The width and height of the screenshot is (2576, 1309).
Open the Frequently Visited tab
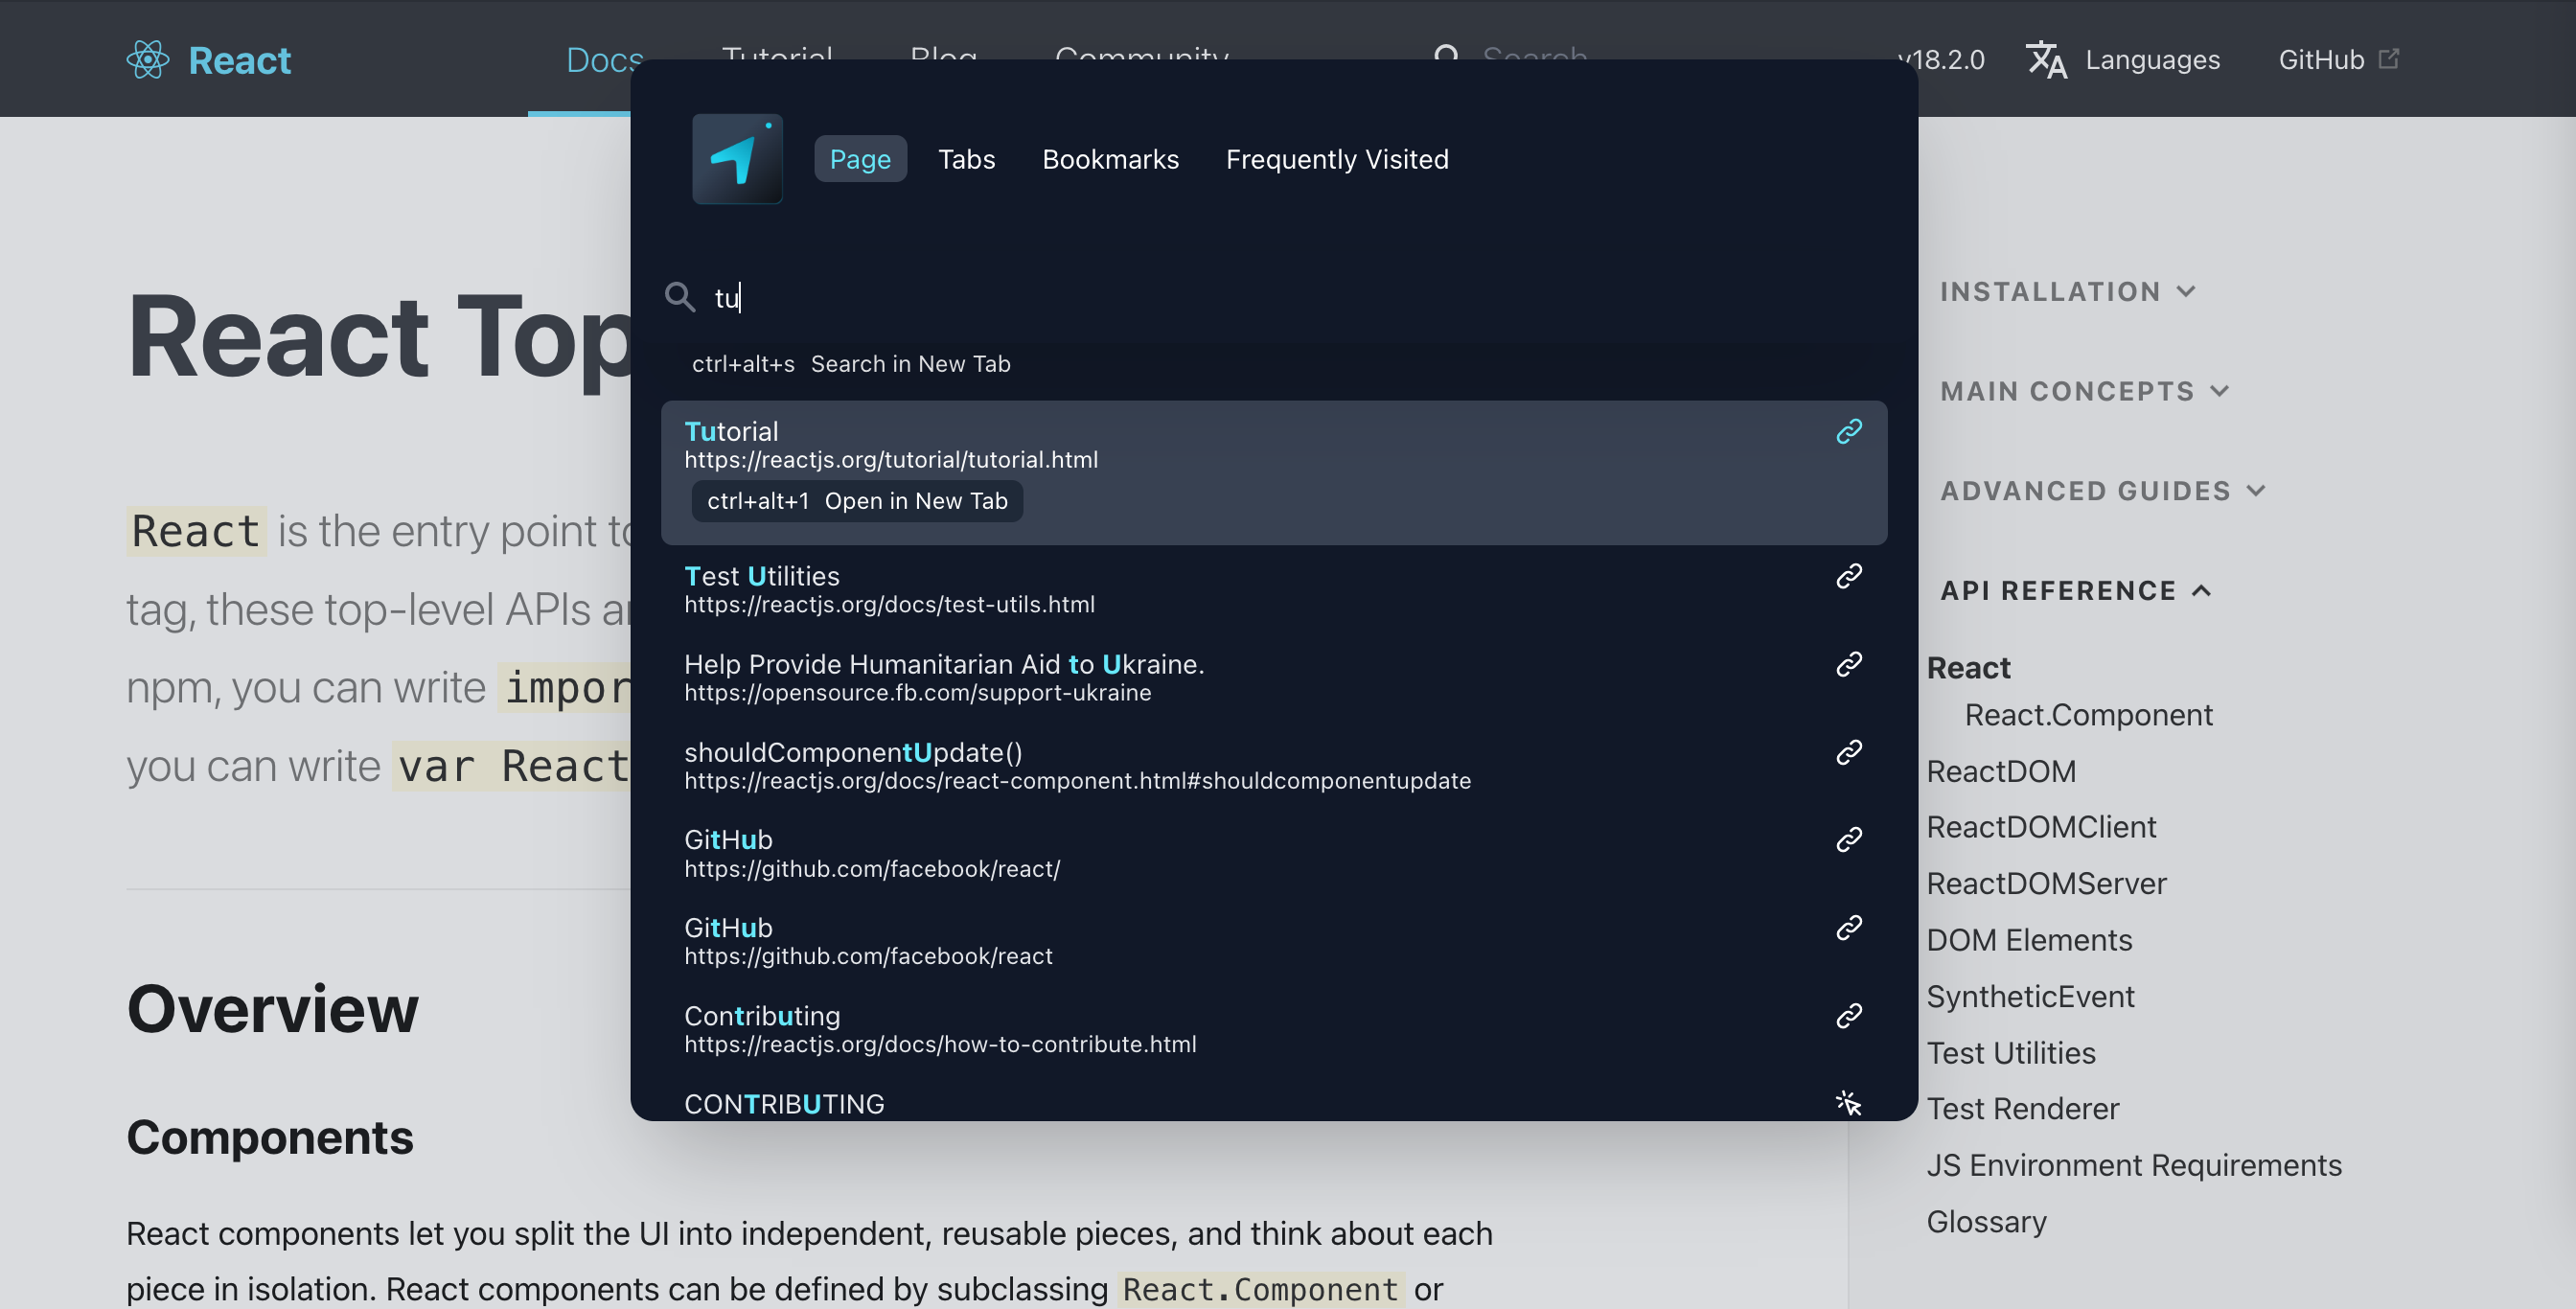point(1337,159)
